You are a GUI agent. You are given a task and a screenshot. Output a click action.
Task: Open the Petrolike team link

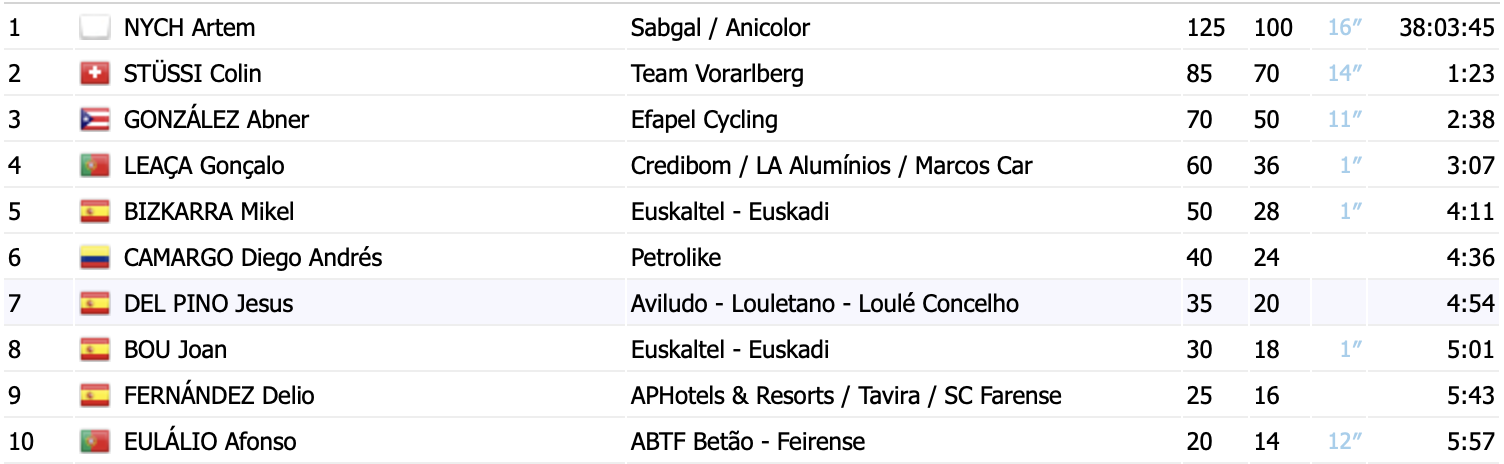coord(676,258)
